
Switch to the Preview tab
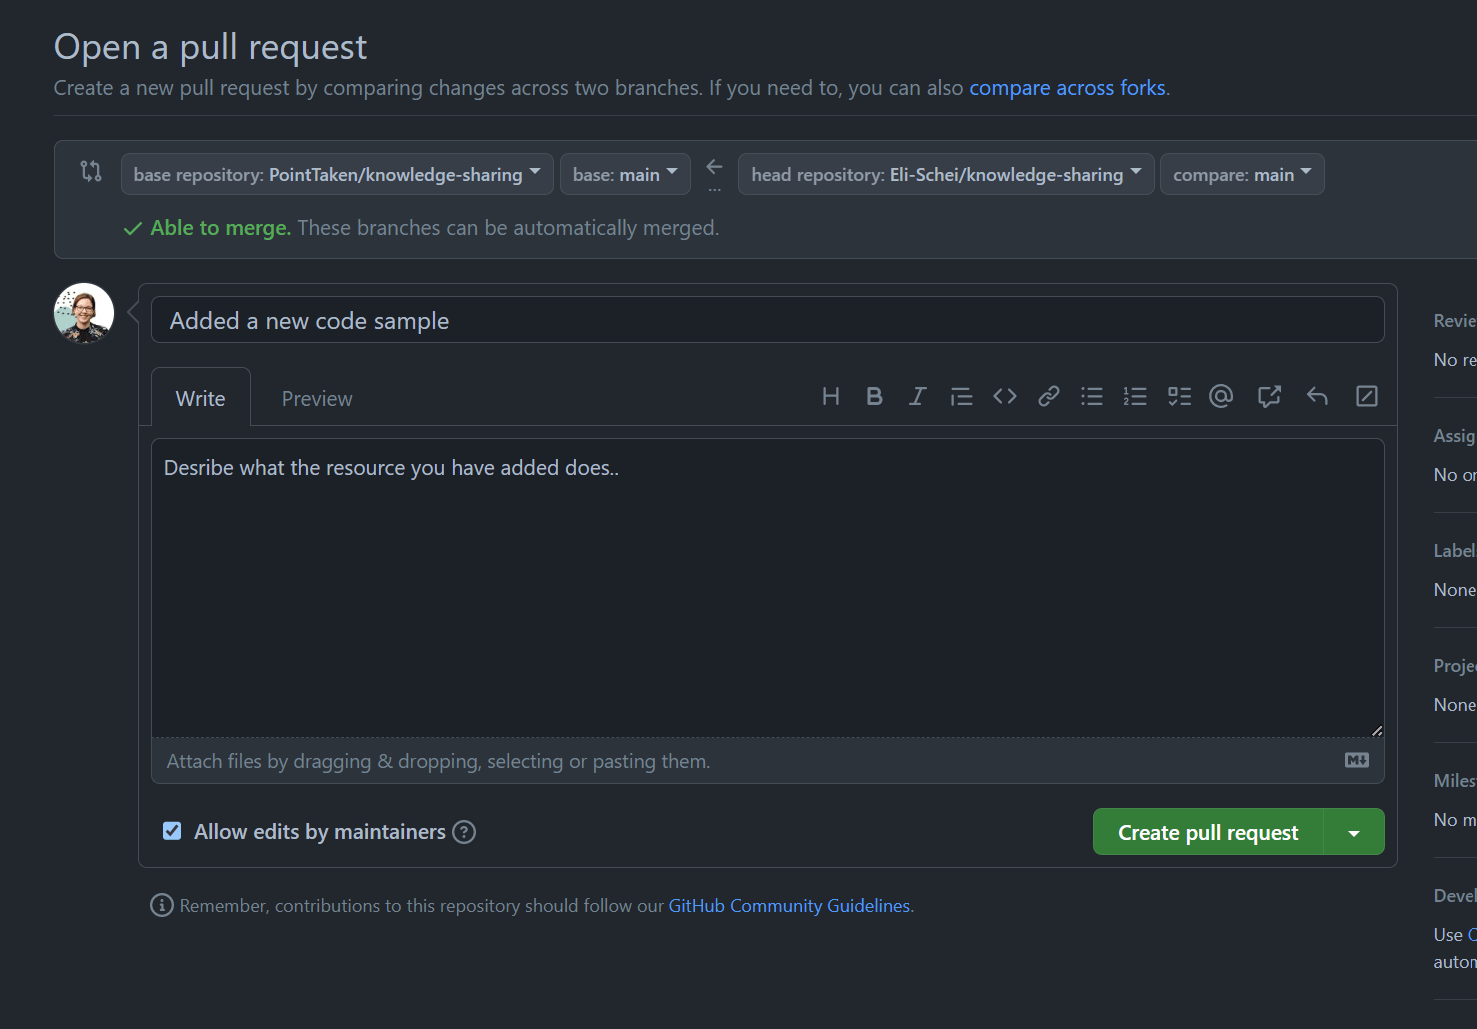point(317,399)
